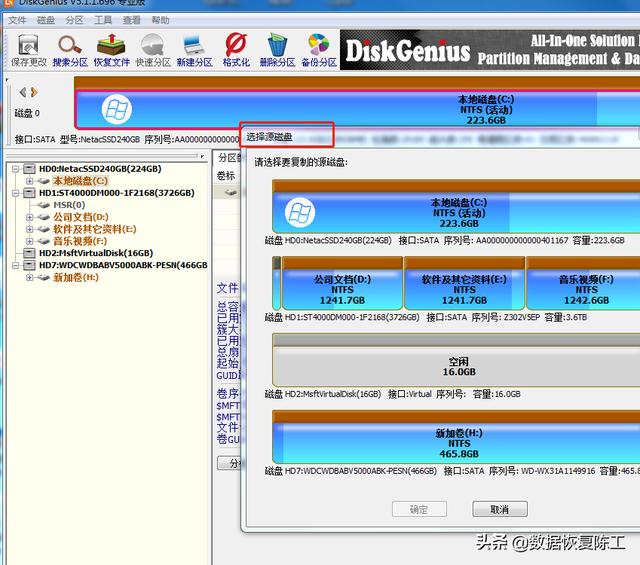The image size is (640, 565).
Task: Select 软件及其它资料(E:) label in disk tree
Action: [x=95, y=229]
